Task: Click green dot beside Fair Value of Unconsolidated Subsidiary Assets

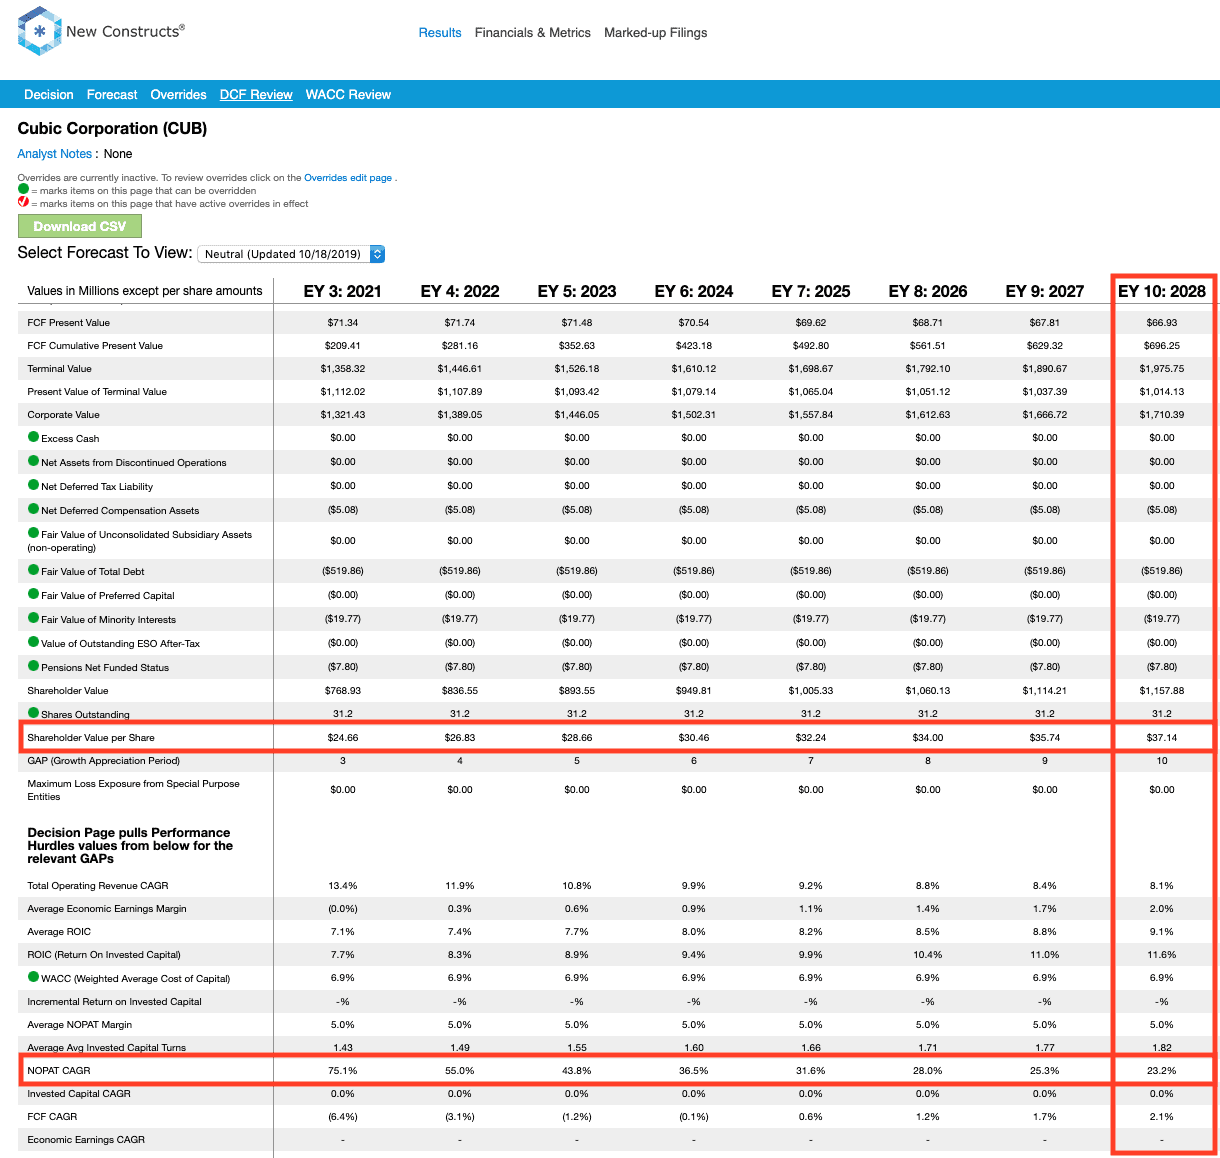Action: pyautogui.click(x=34, y=533)
